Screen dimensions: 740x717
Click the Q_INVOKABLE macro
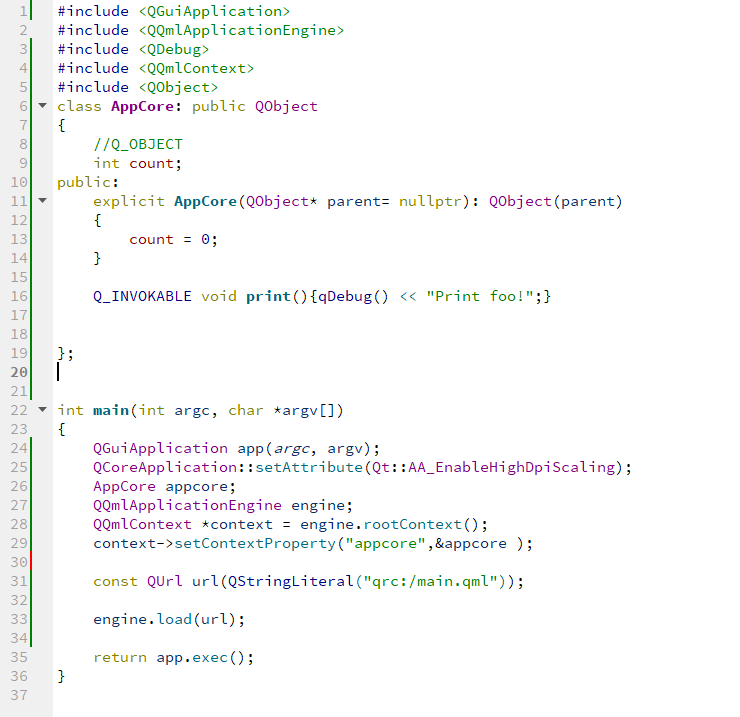[x=143, y=296]
